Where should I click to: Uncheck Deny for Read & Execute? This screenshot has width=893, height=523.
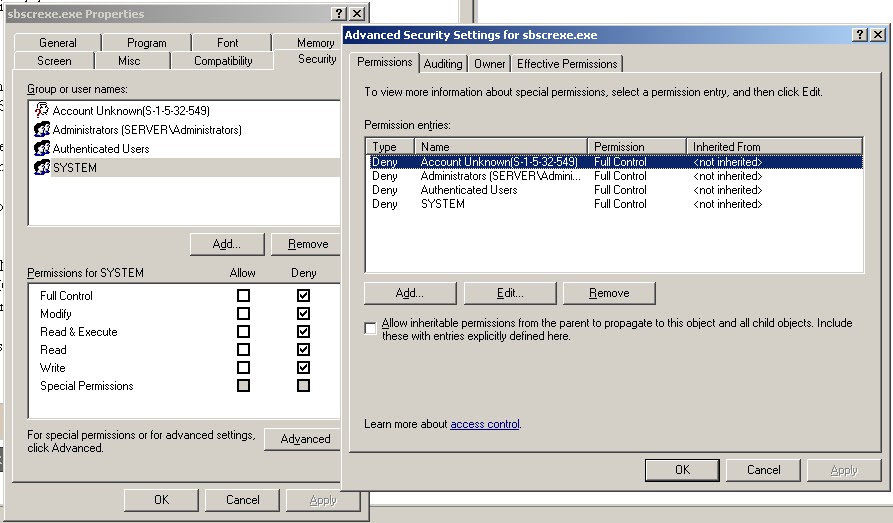pyautogui.click(x=304, y=332)
